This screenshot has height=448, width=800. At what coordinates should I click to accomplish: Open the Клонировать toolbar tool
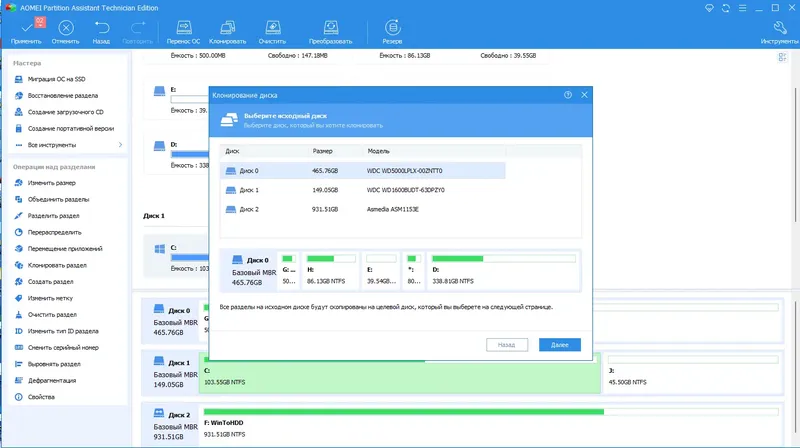228,32
